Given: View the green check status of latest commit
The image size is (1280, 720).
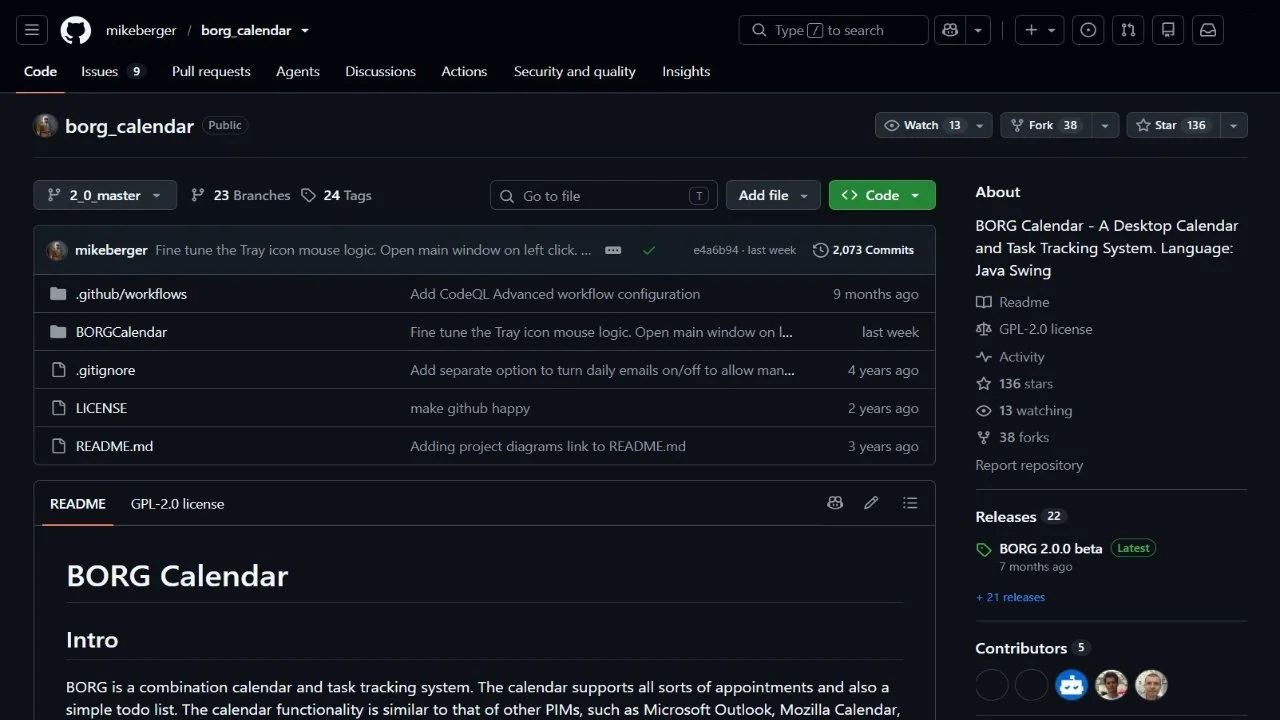Looking at the screenshot, I should pyautogui.click(x=649, y=250).
